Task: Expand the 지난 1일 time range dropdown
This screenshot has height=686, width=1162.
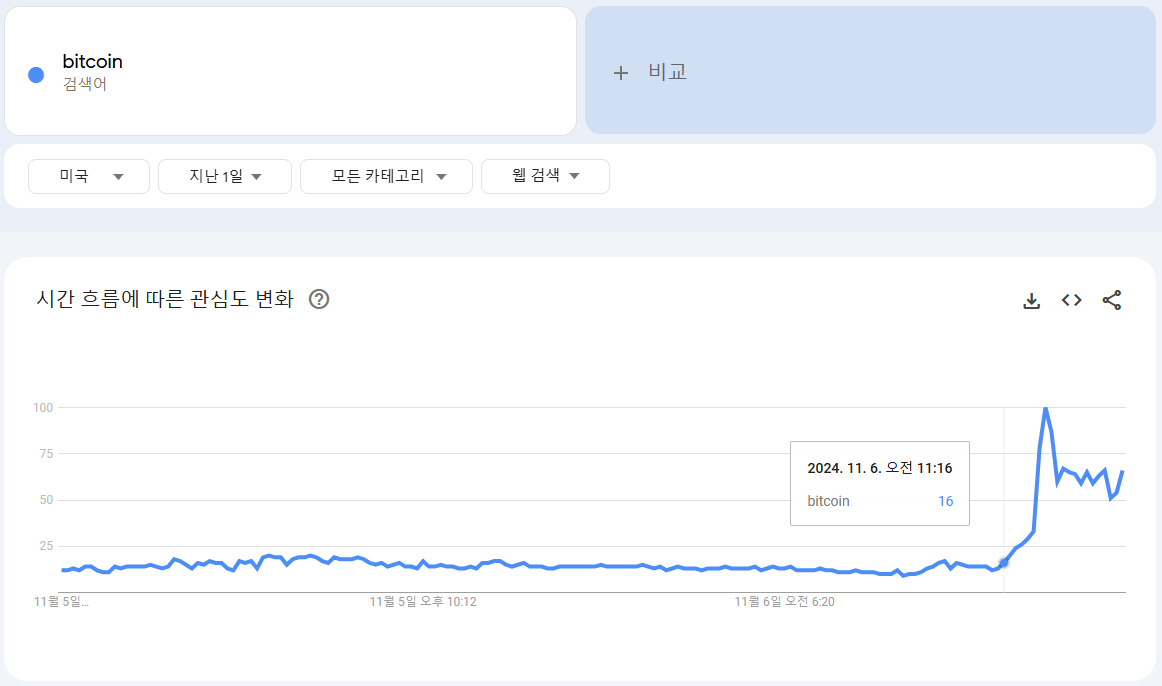Action: 225,176
